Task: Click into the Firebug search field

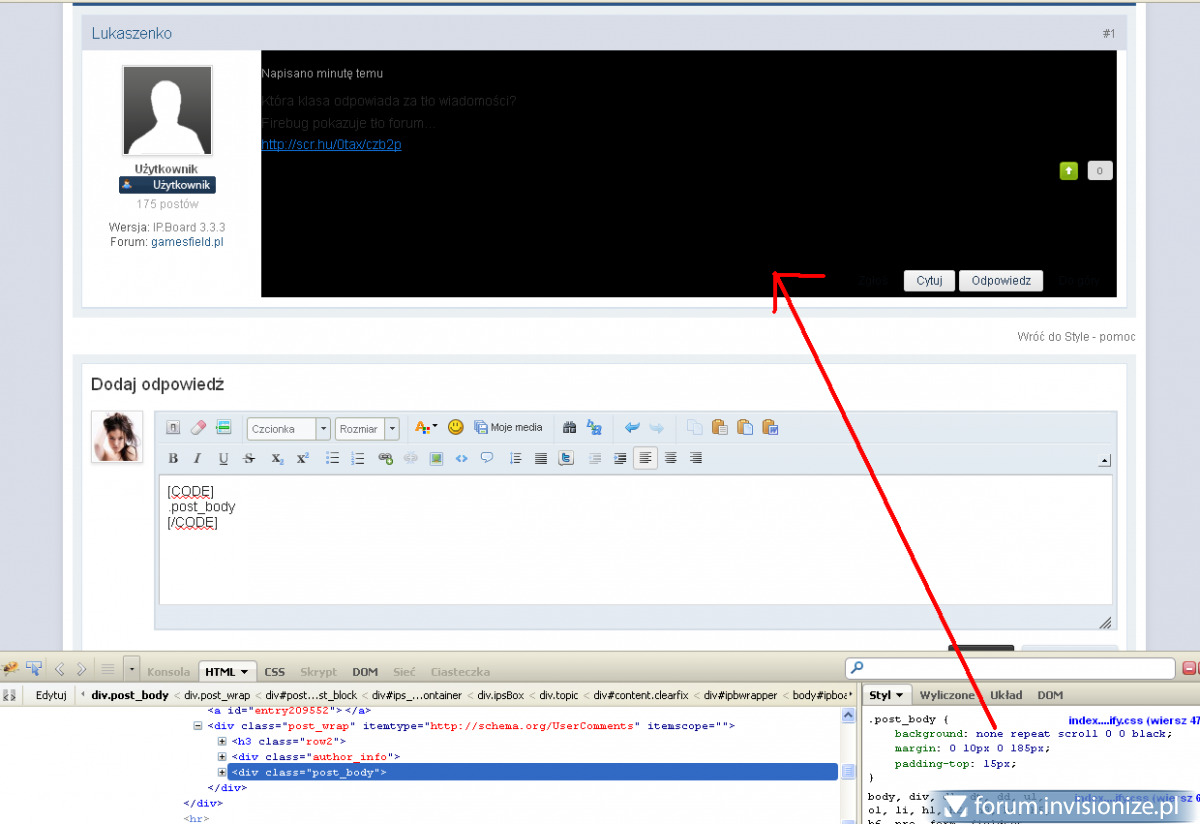Action: [1010, 668]
